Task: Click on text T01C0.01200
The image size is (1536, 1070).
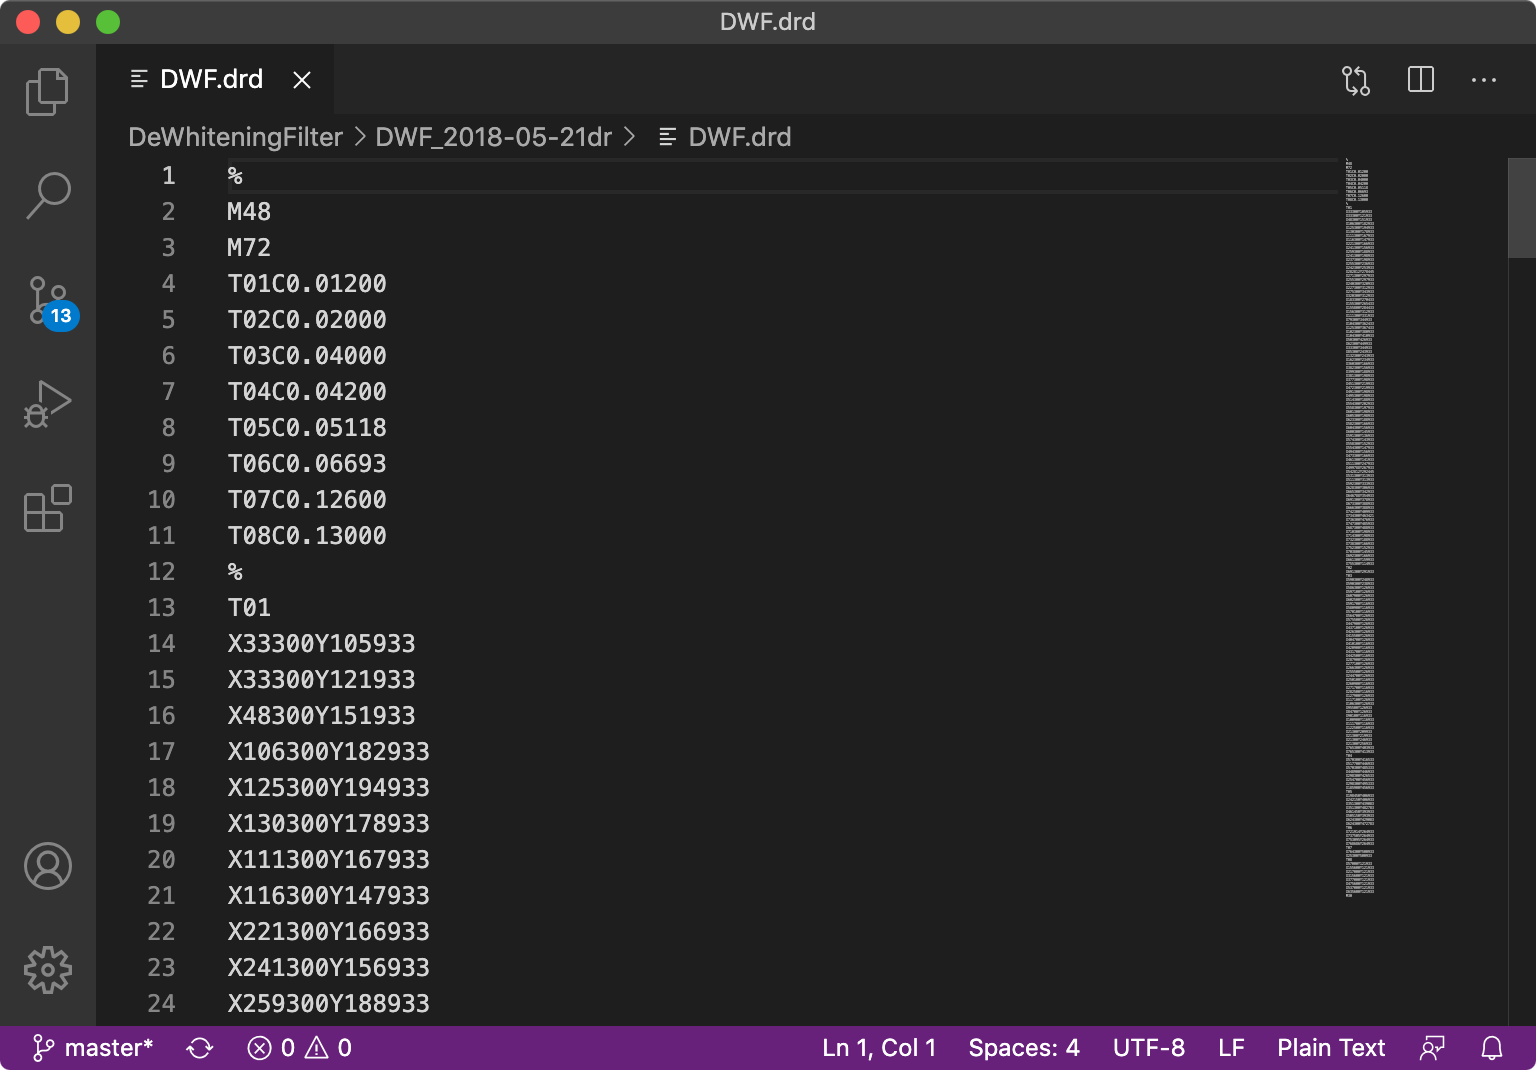Action: click(x=307, y=284)
